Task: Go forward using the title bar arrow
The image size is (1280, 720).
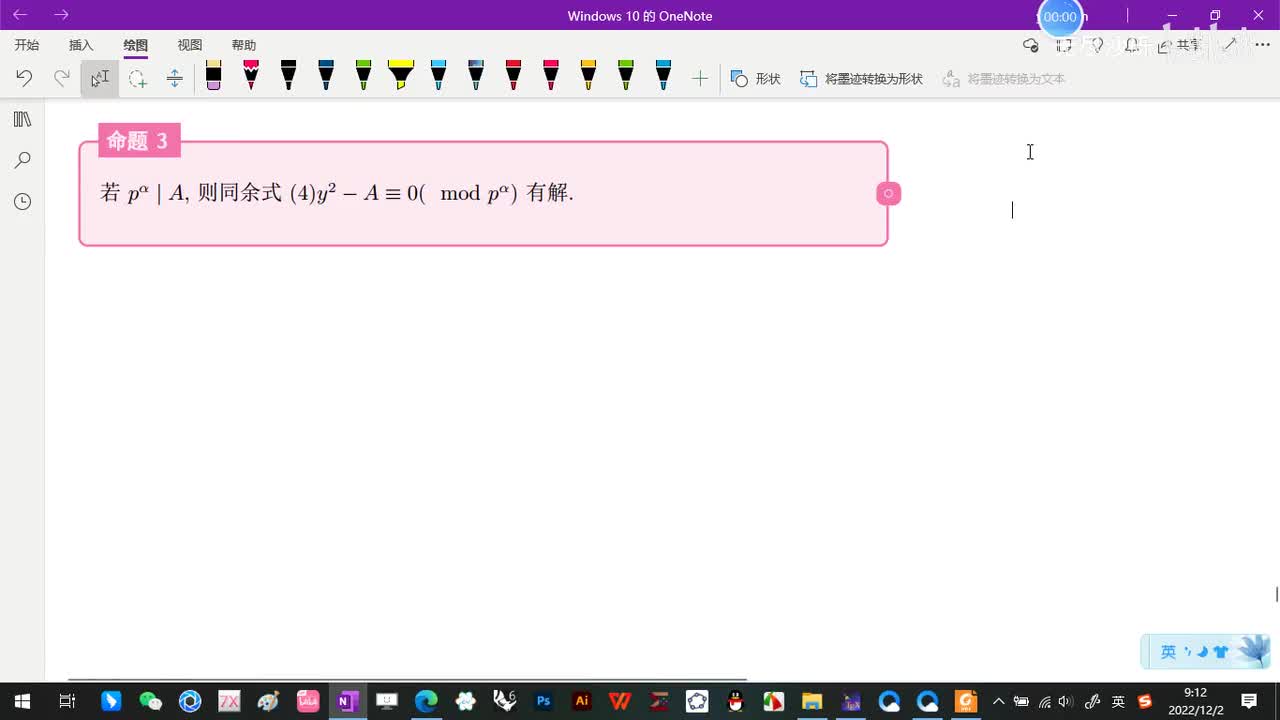Action: [62, 15]
